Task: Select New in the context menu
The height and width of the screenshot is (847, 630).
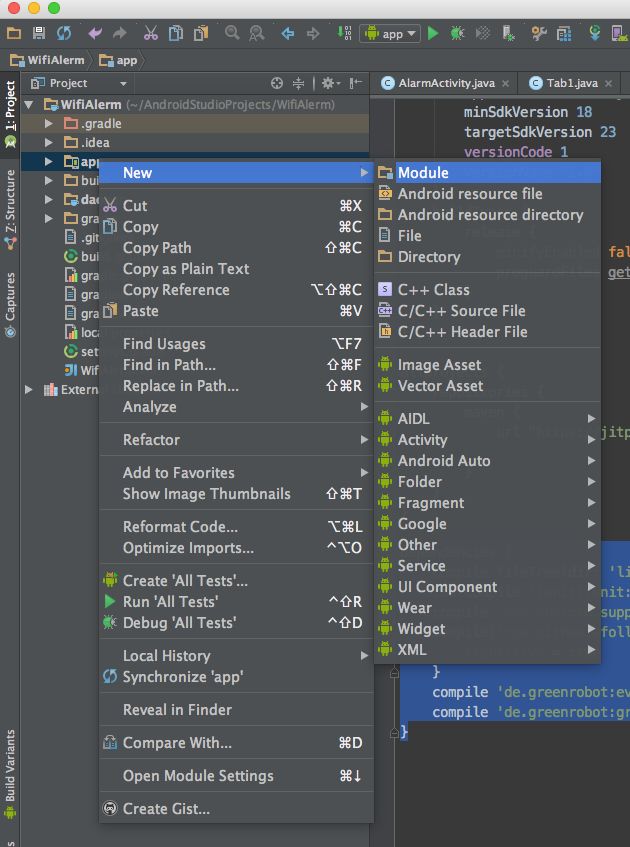Action: pos(237,173)
